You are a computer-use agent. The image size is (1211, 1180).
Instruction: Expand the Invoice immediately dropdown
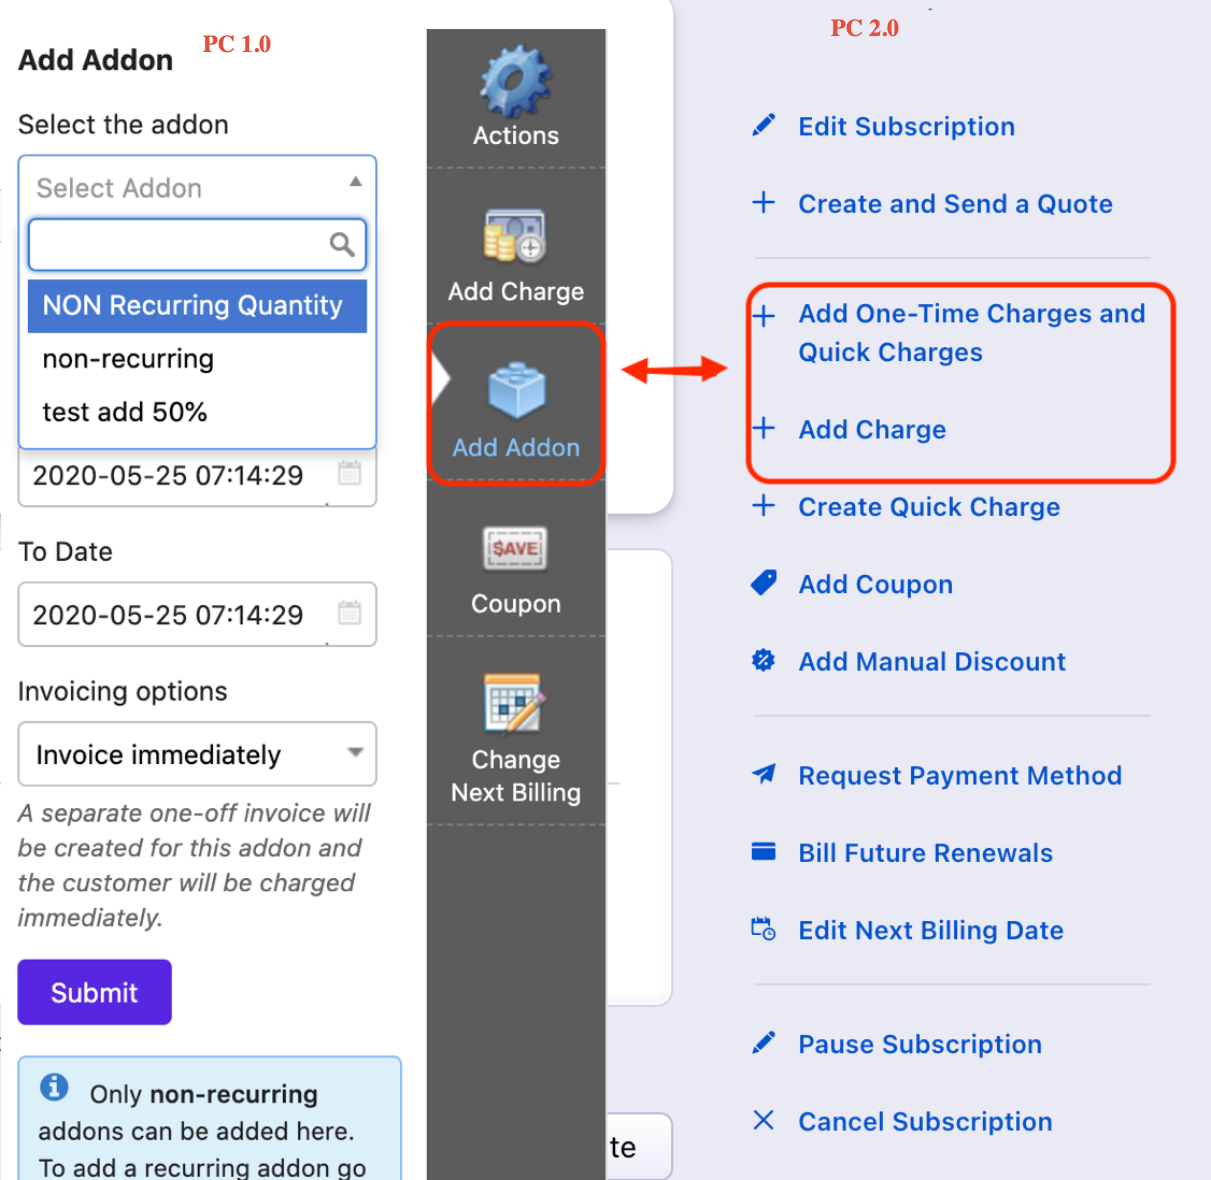click(x=355, y=753)
